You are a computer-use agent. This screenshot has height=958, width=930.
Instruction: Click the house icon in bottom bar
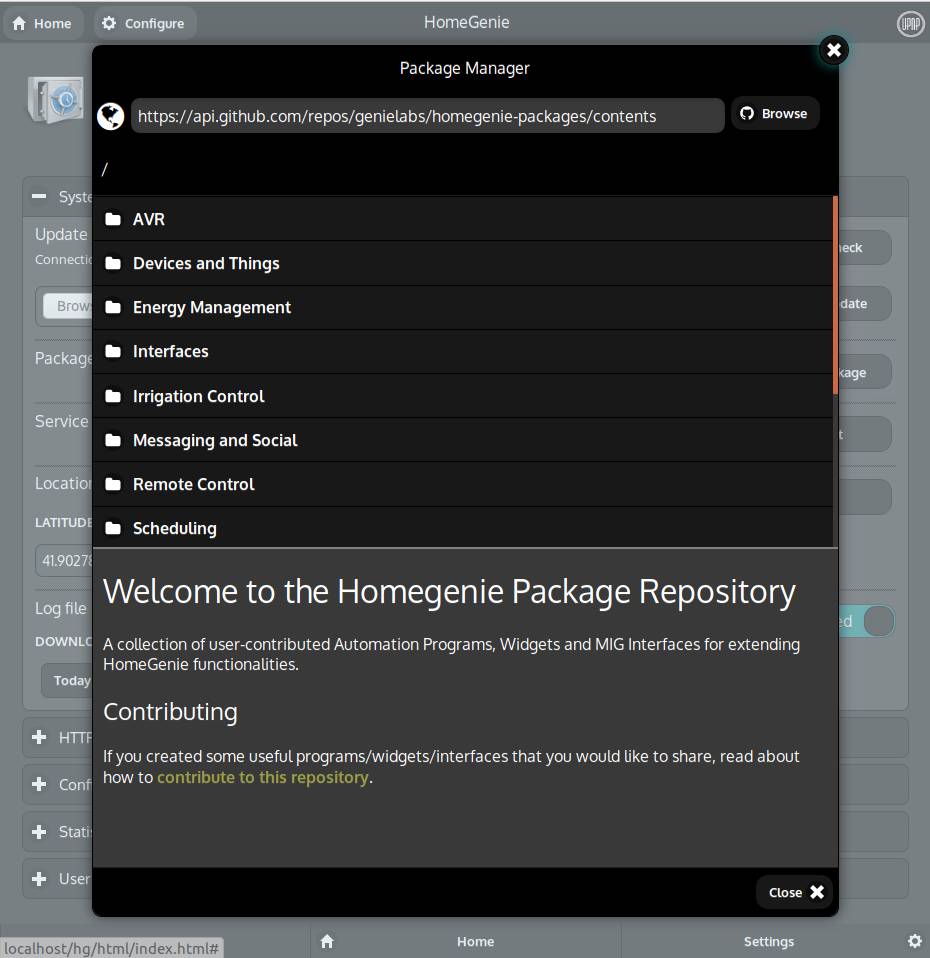(x=327, y=941)
